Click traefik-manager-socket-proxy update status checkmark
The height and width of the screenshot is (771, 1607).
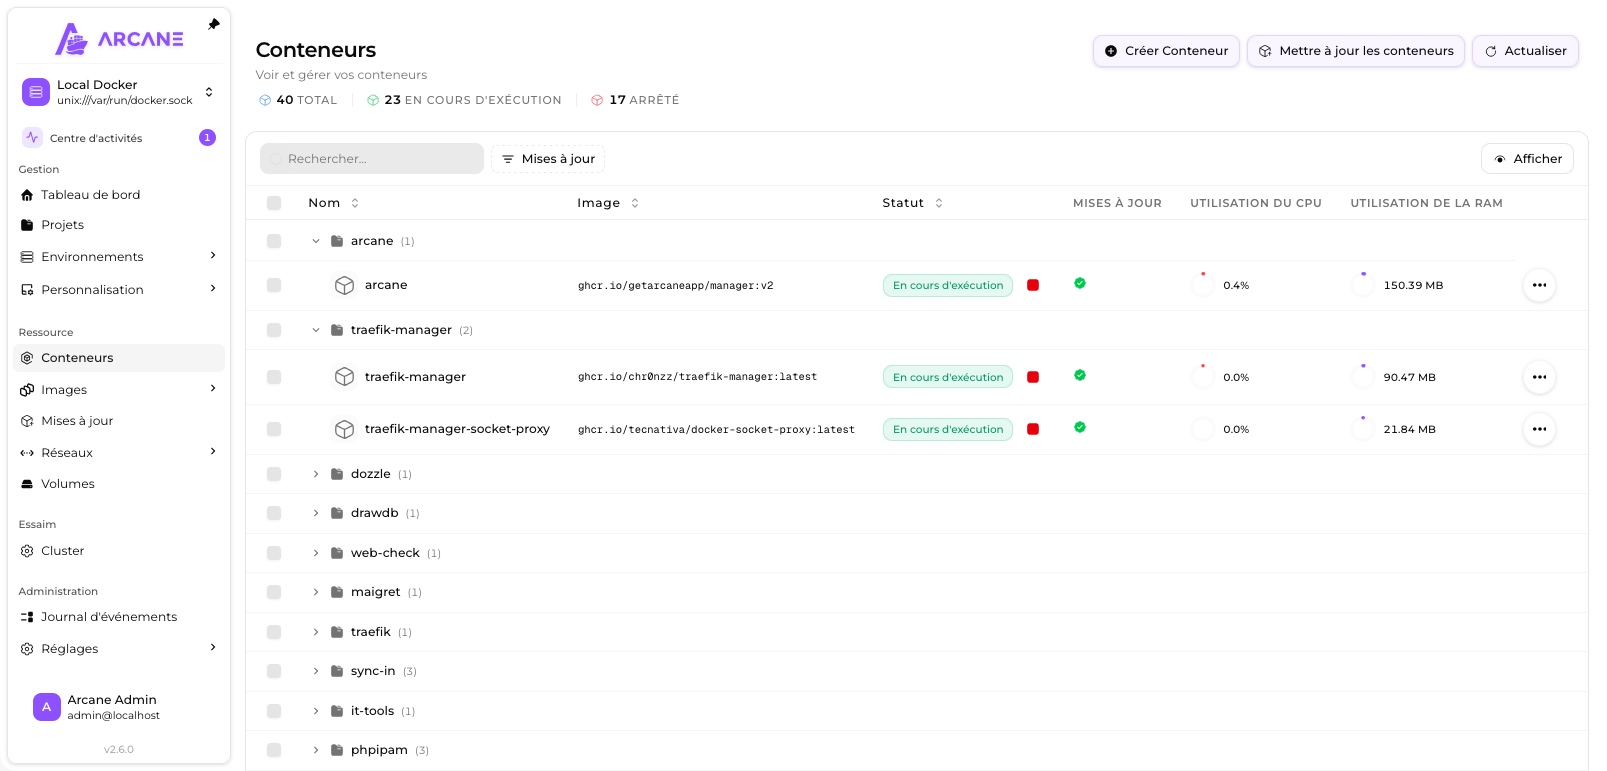[1080, 427]
